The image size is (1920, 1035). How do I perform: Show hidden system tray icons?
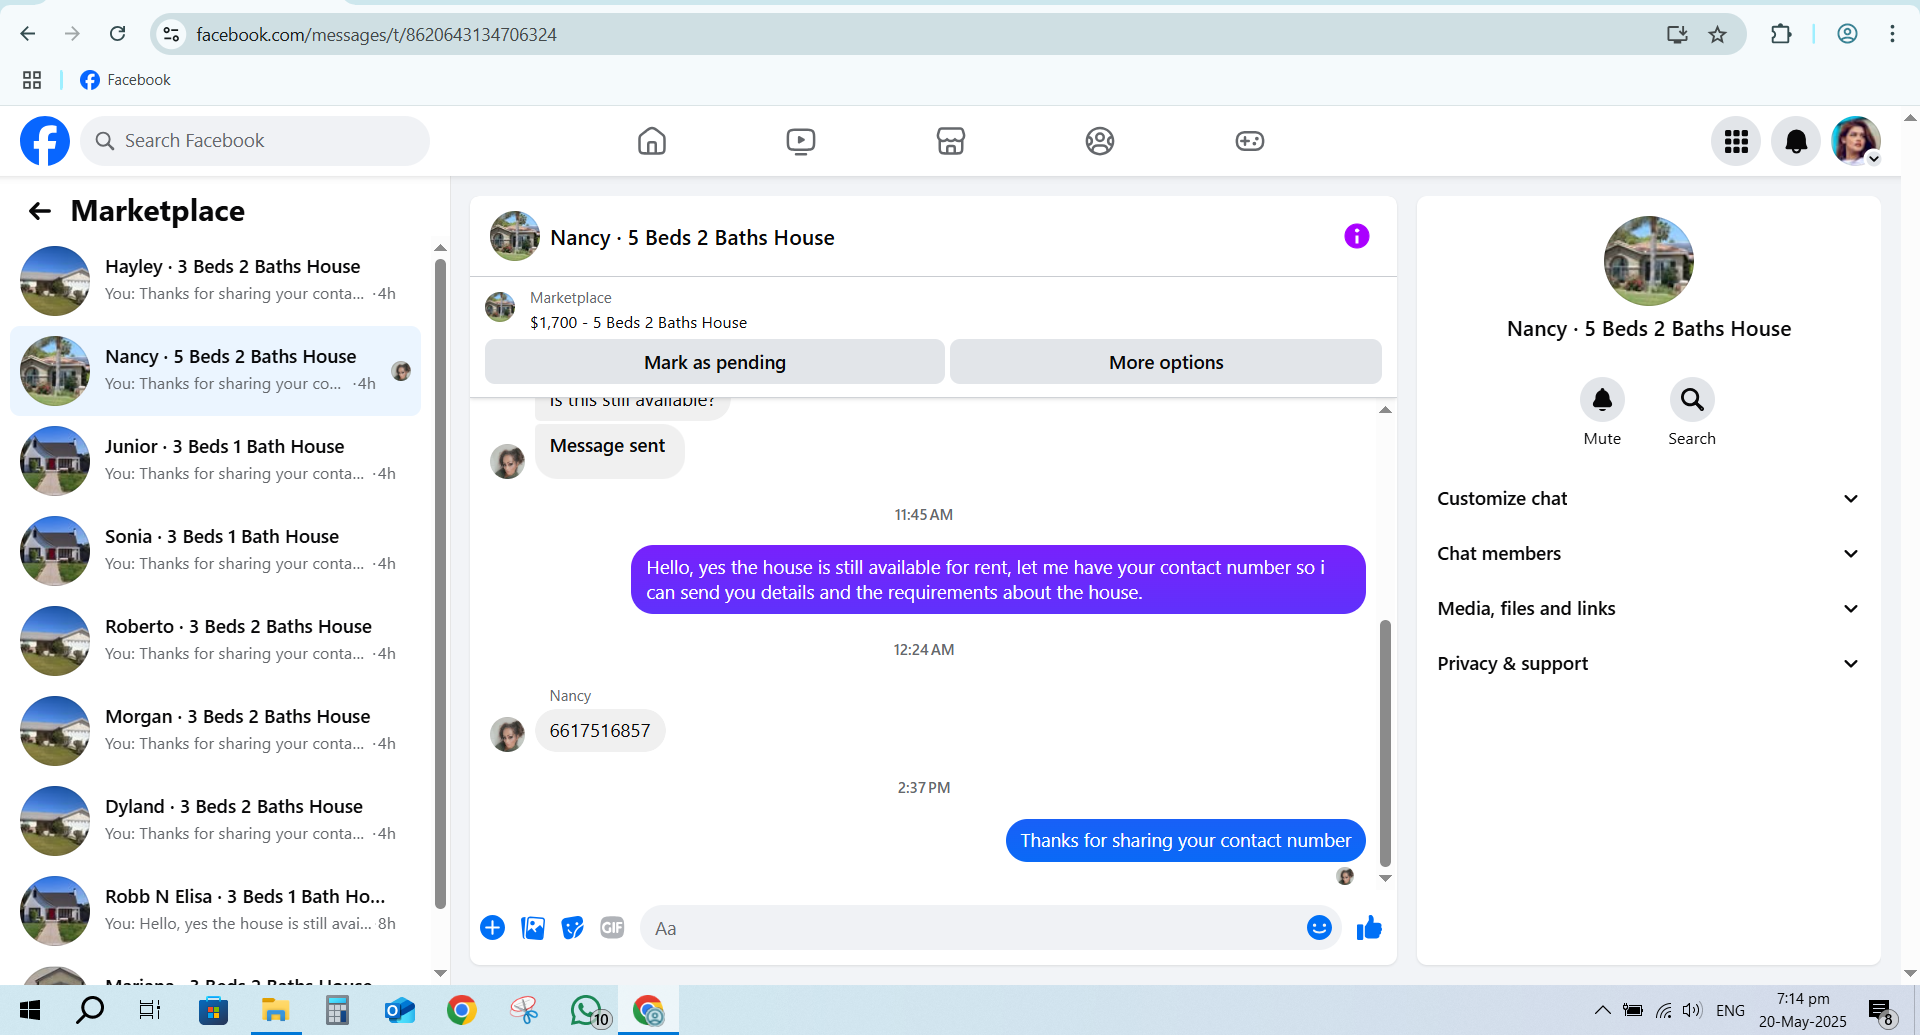[x=1602, y=1010]
